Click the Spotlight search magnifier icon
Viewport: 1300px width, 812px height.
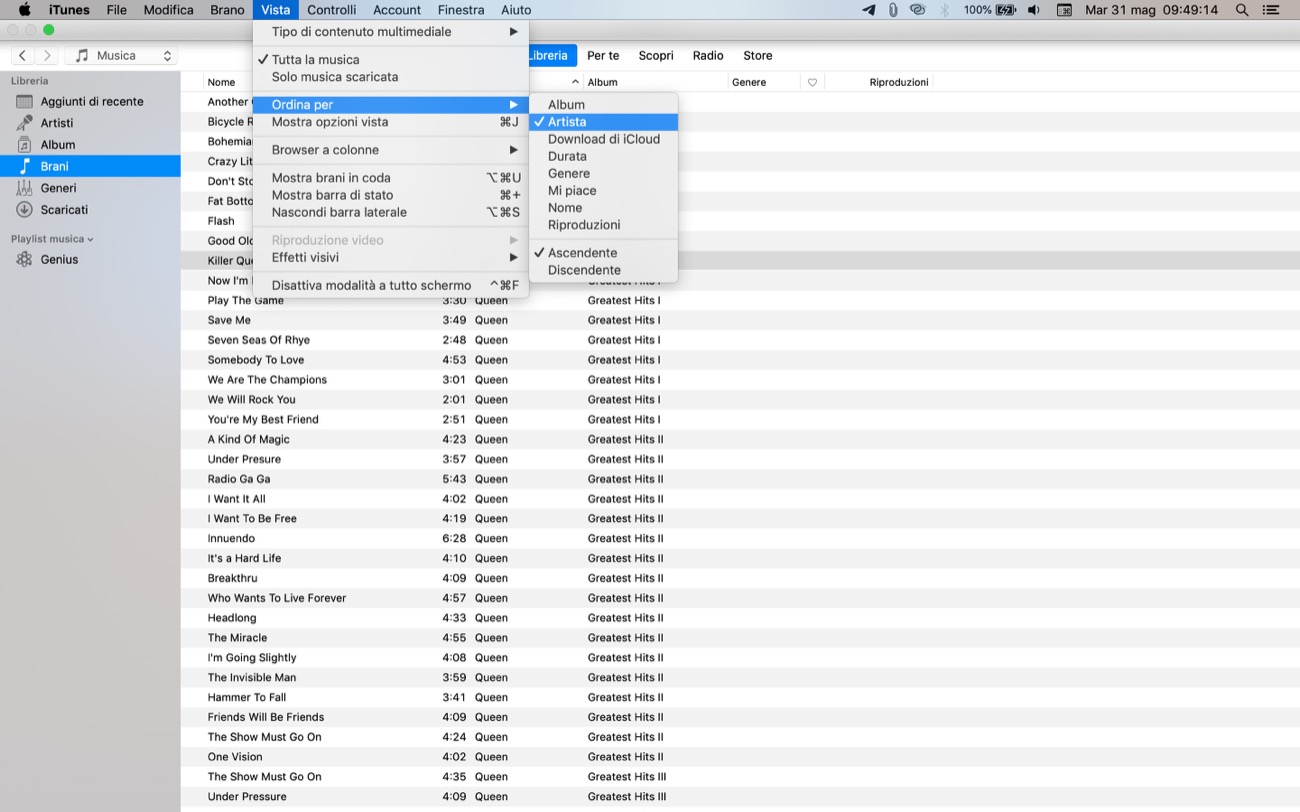click(x=1242, y=10)
